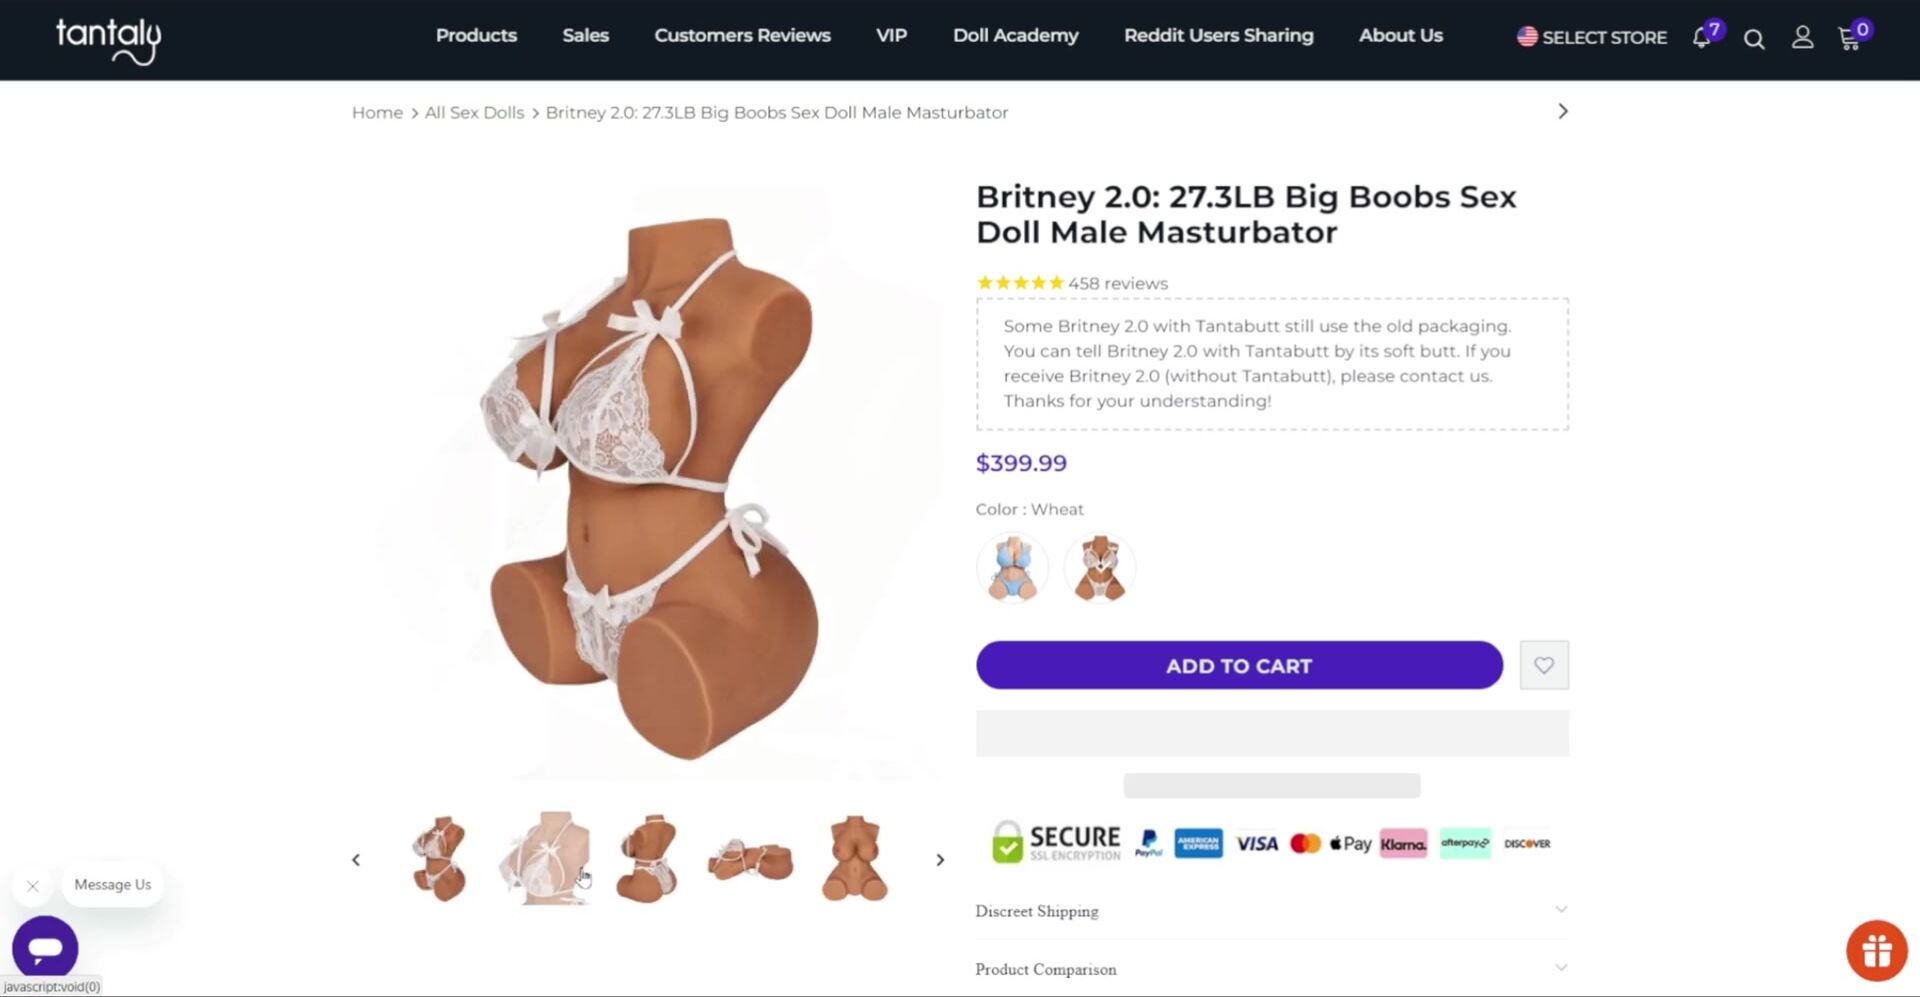The height and width of the screenshot is (997, 1920).
Task: Click the search magnifier icon
Action: point(1754,39)
